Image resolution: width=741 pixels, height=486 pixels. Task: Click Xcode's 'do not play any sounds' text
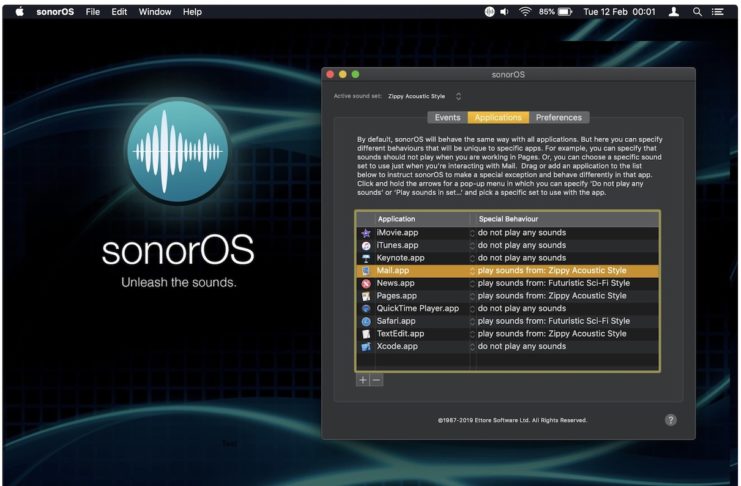coord(522,347)
